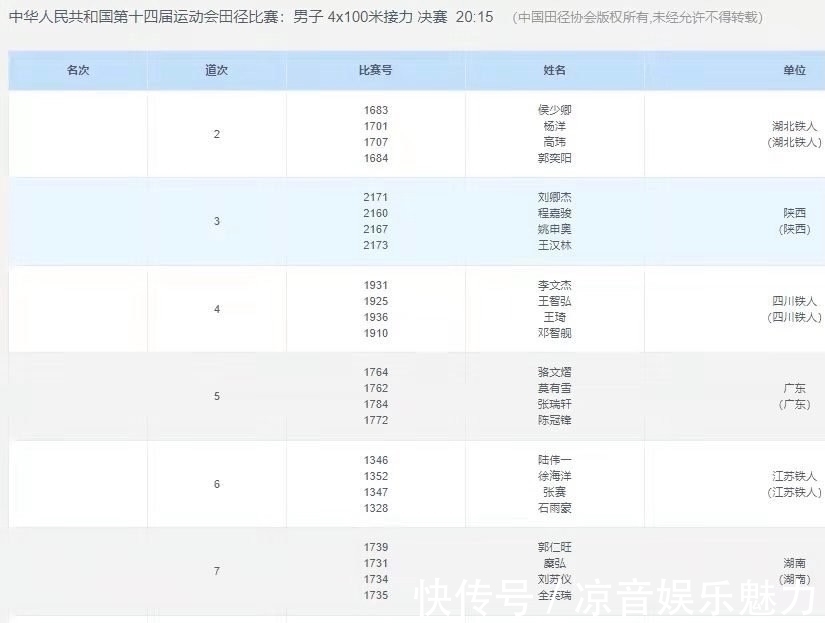Click the unit line 江苏铁人 (no parentheses) in lane 6
The height and width of the screenshot is (623, 825).
point(794,476)
